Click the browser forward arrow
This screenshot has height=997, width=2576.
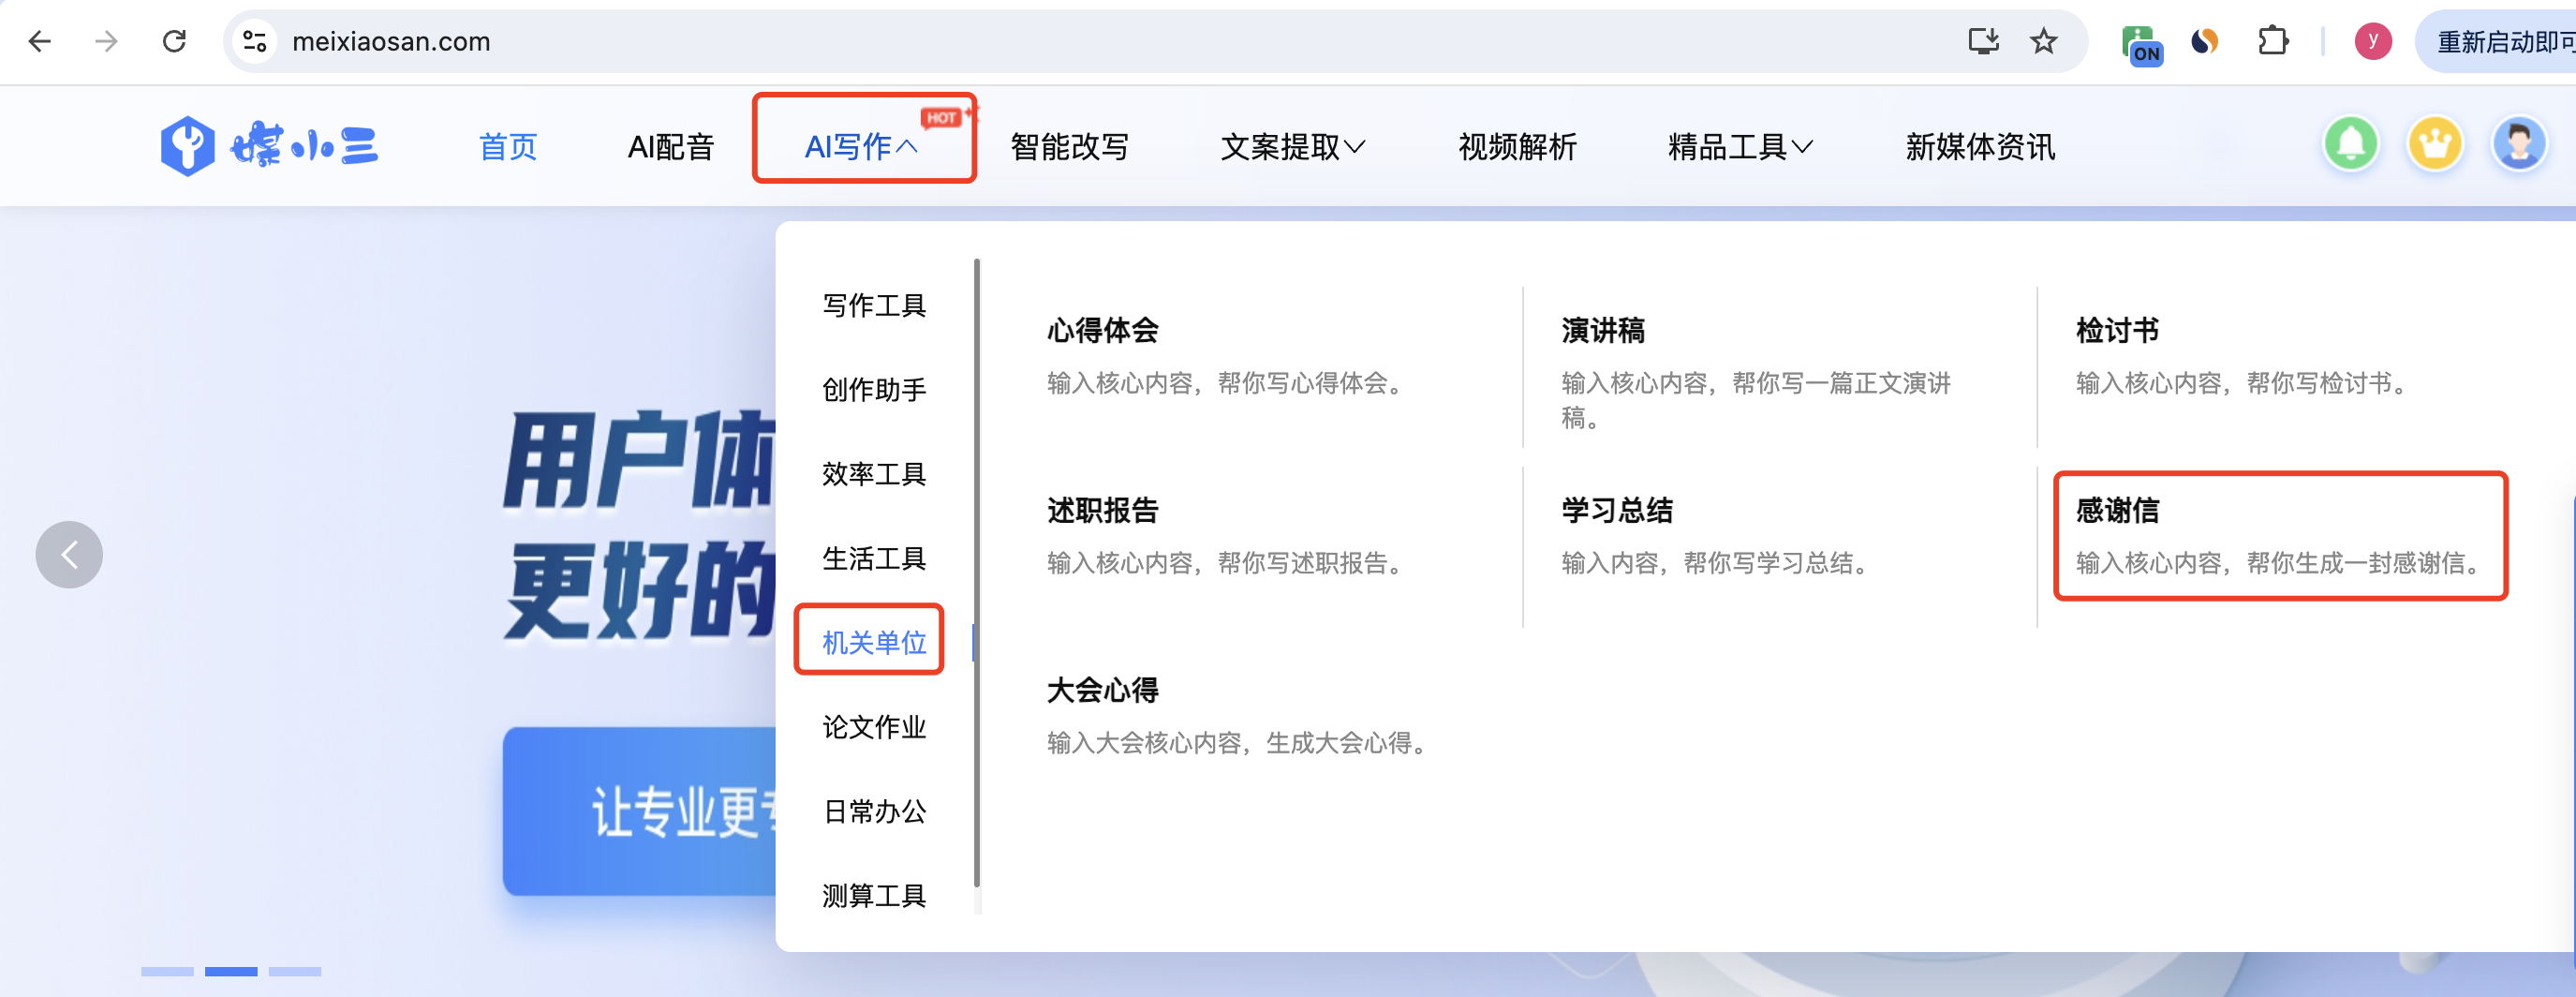[106, 41]
